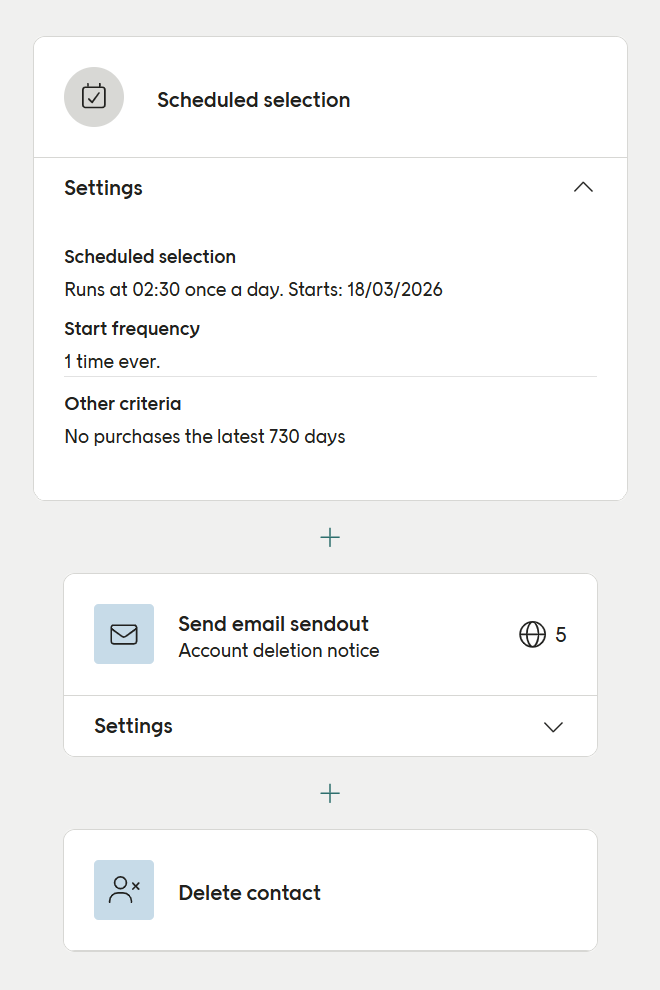
Task: Expand the Send email settings chevron
Action: (553, 727)
